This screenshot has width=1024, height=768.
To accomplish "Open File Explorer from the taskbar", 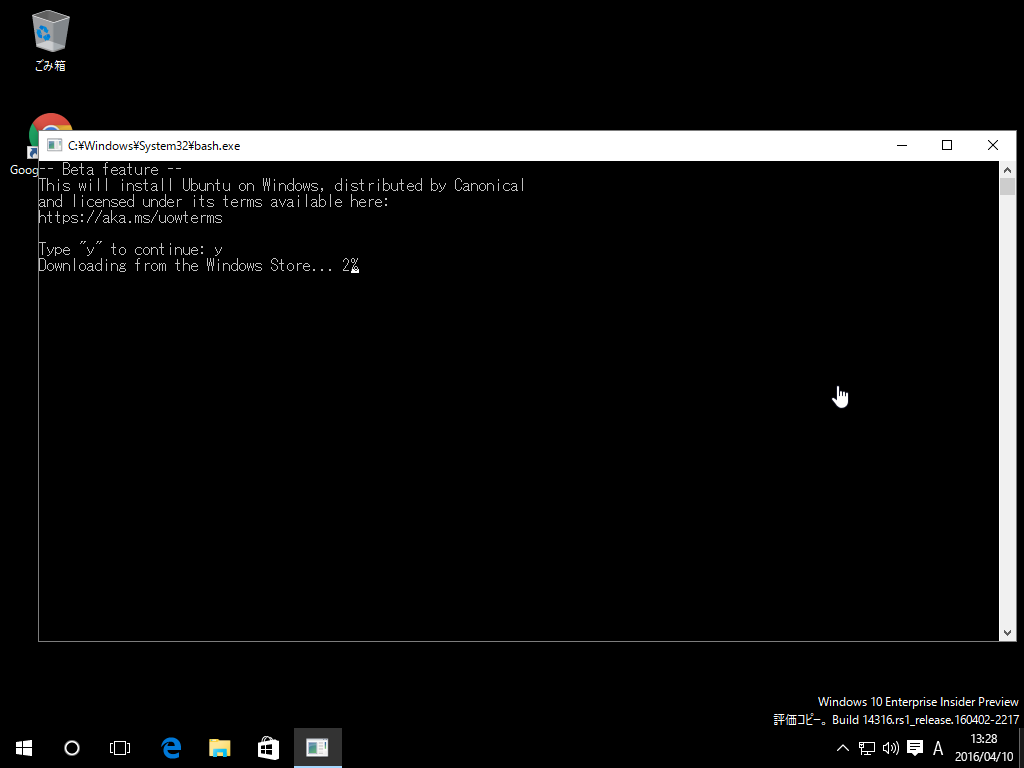I will (x=219, y=748).
